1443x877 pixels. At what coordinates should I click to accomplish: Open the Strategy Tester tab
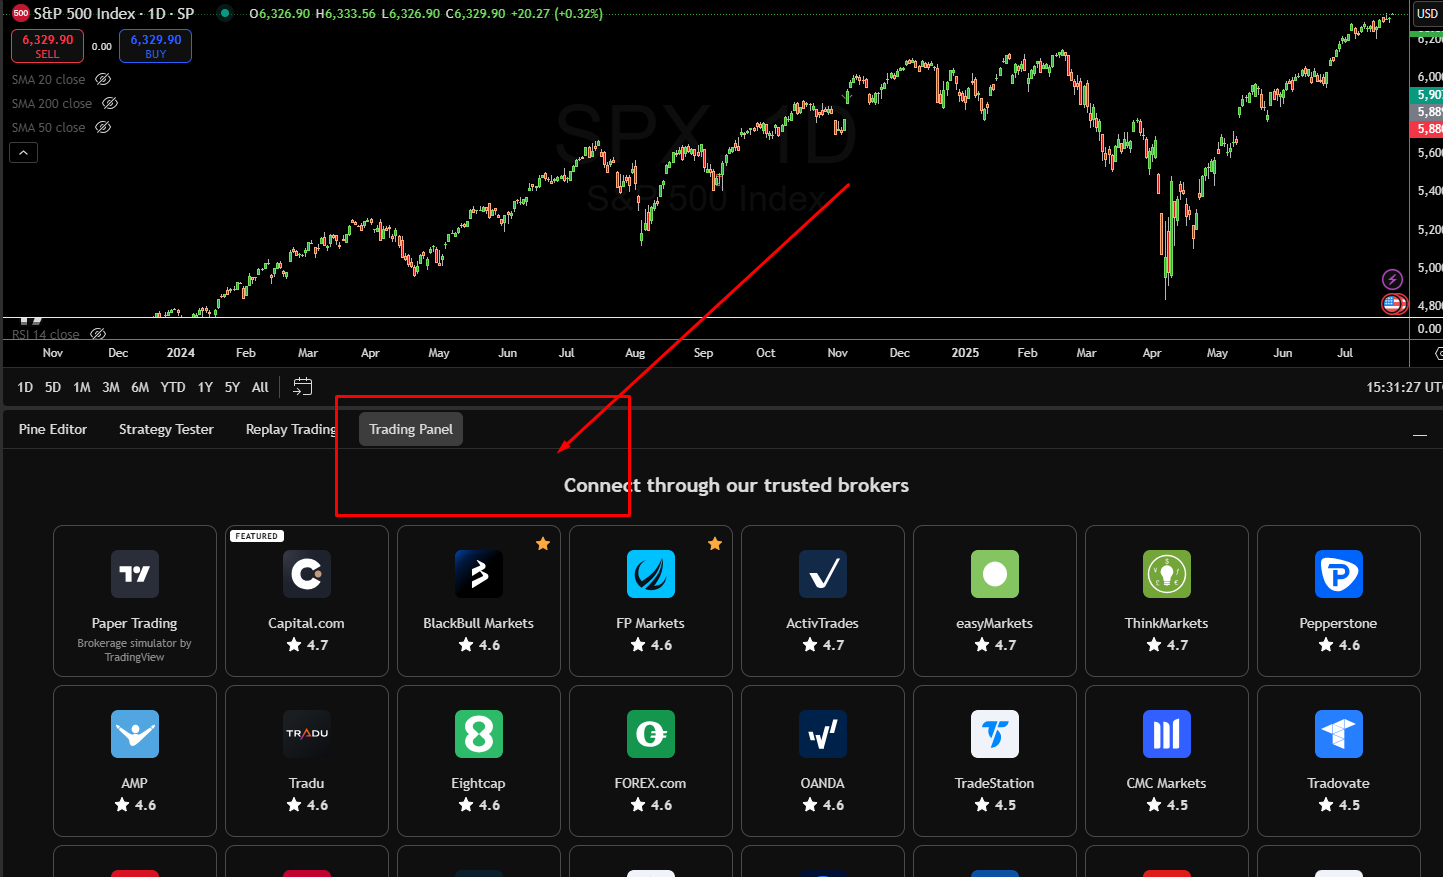tap(165, 429)
